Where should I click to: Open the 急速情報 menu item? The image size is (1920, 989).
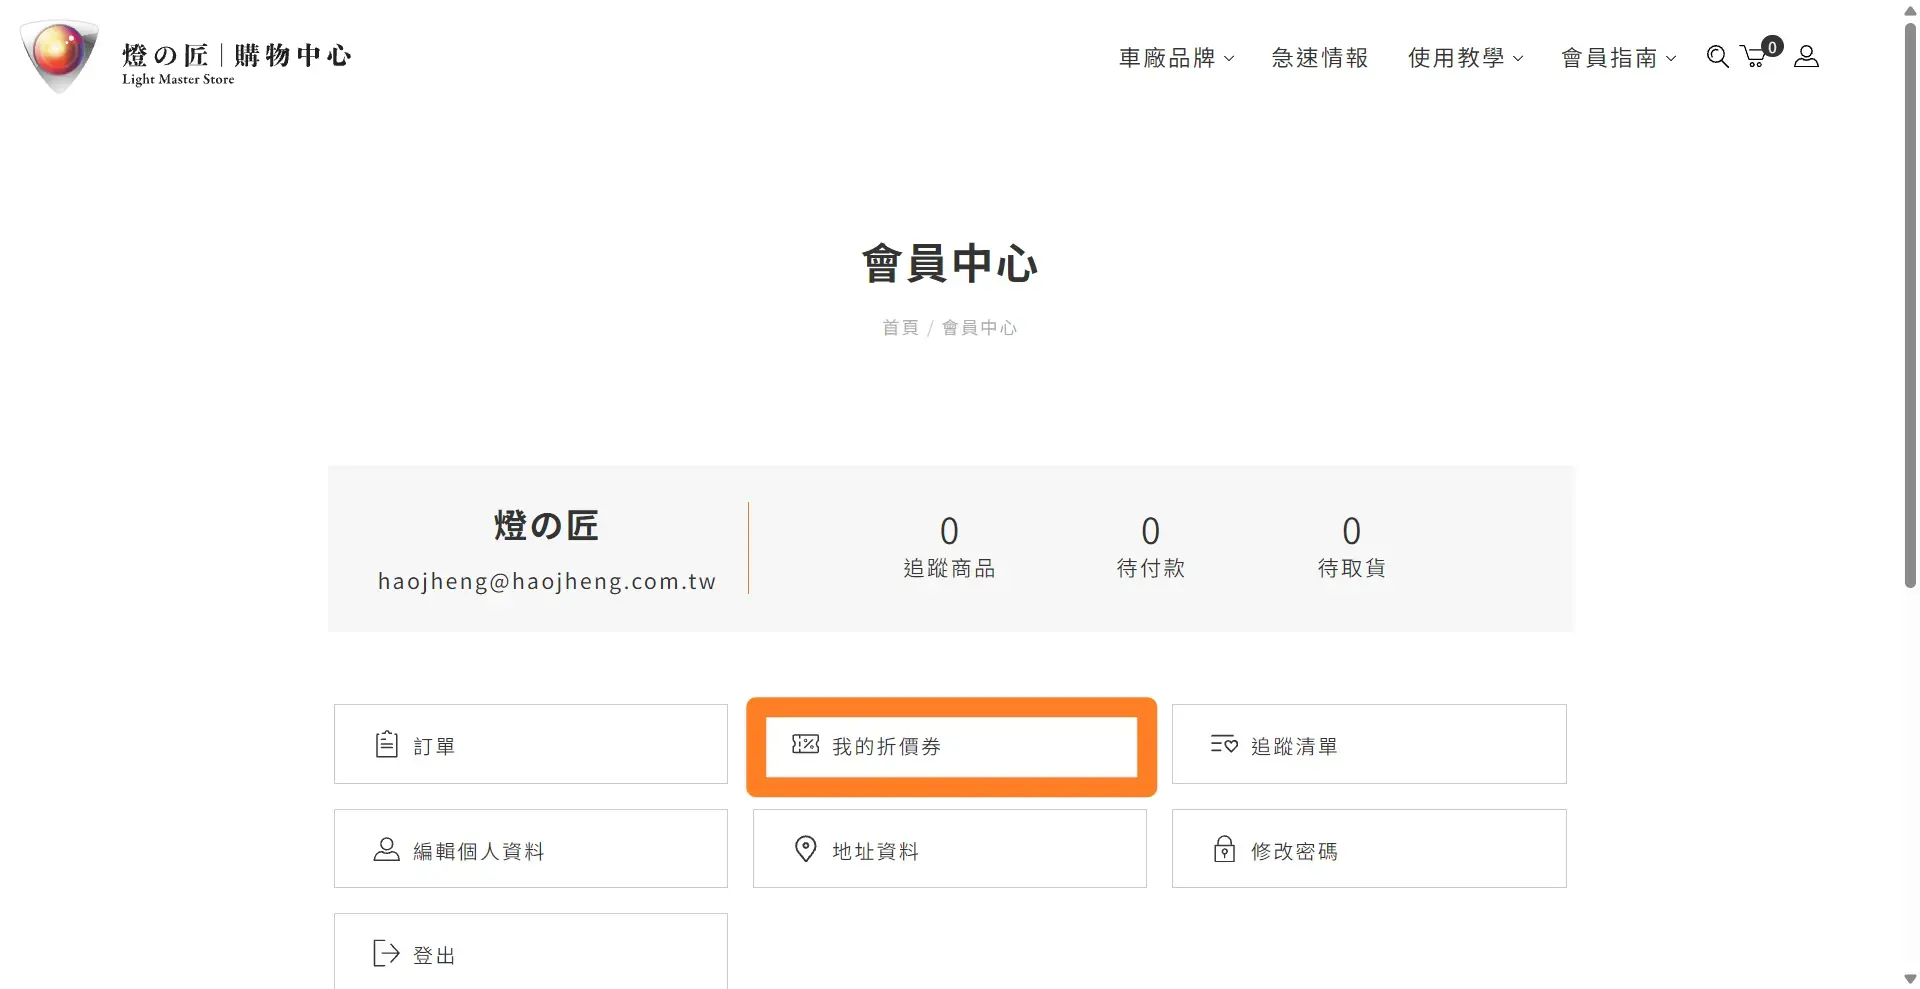(1320, 58)
